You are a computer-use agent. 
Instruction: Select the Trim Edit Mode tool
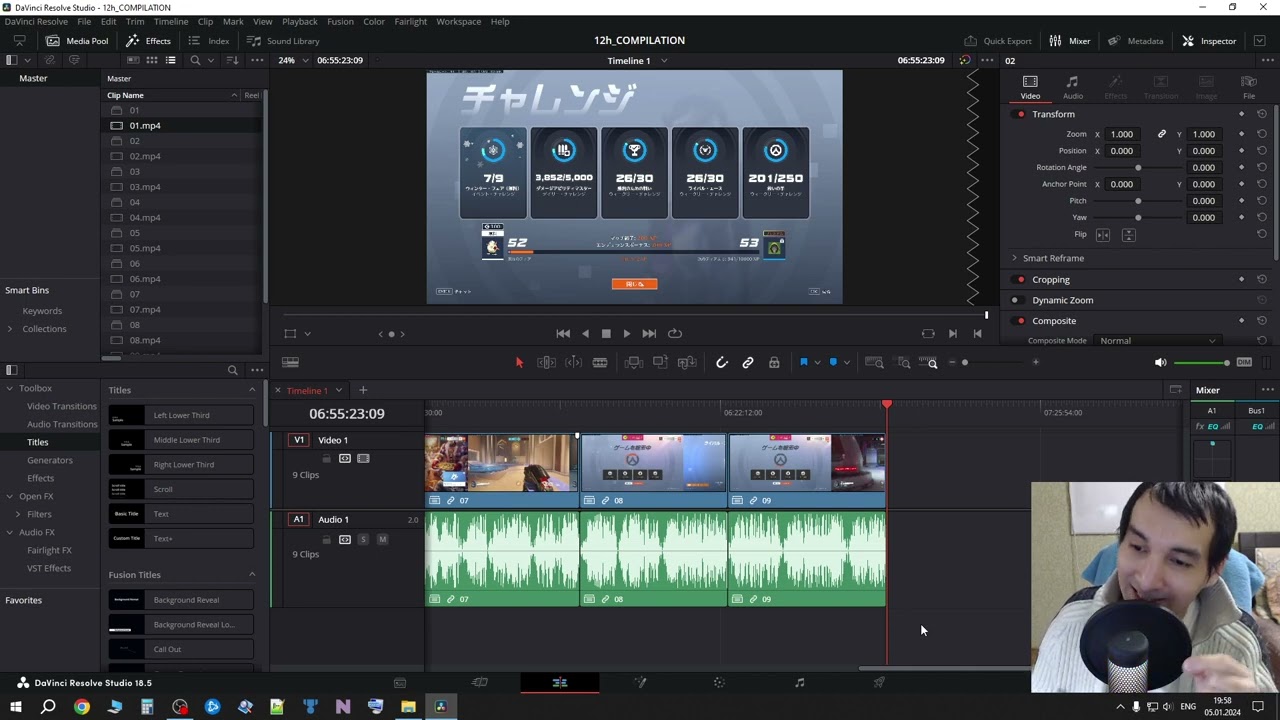546,362
